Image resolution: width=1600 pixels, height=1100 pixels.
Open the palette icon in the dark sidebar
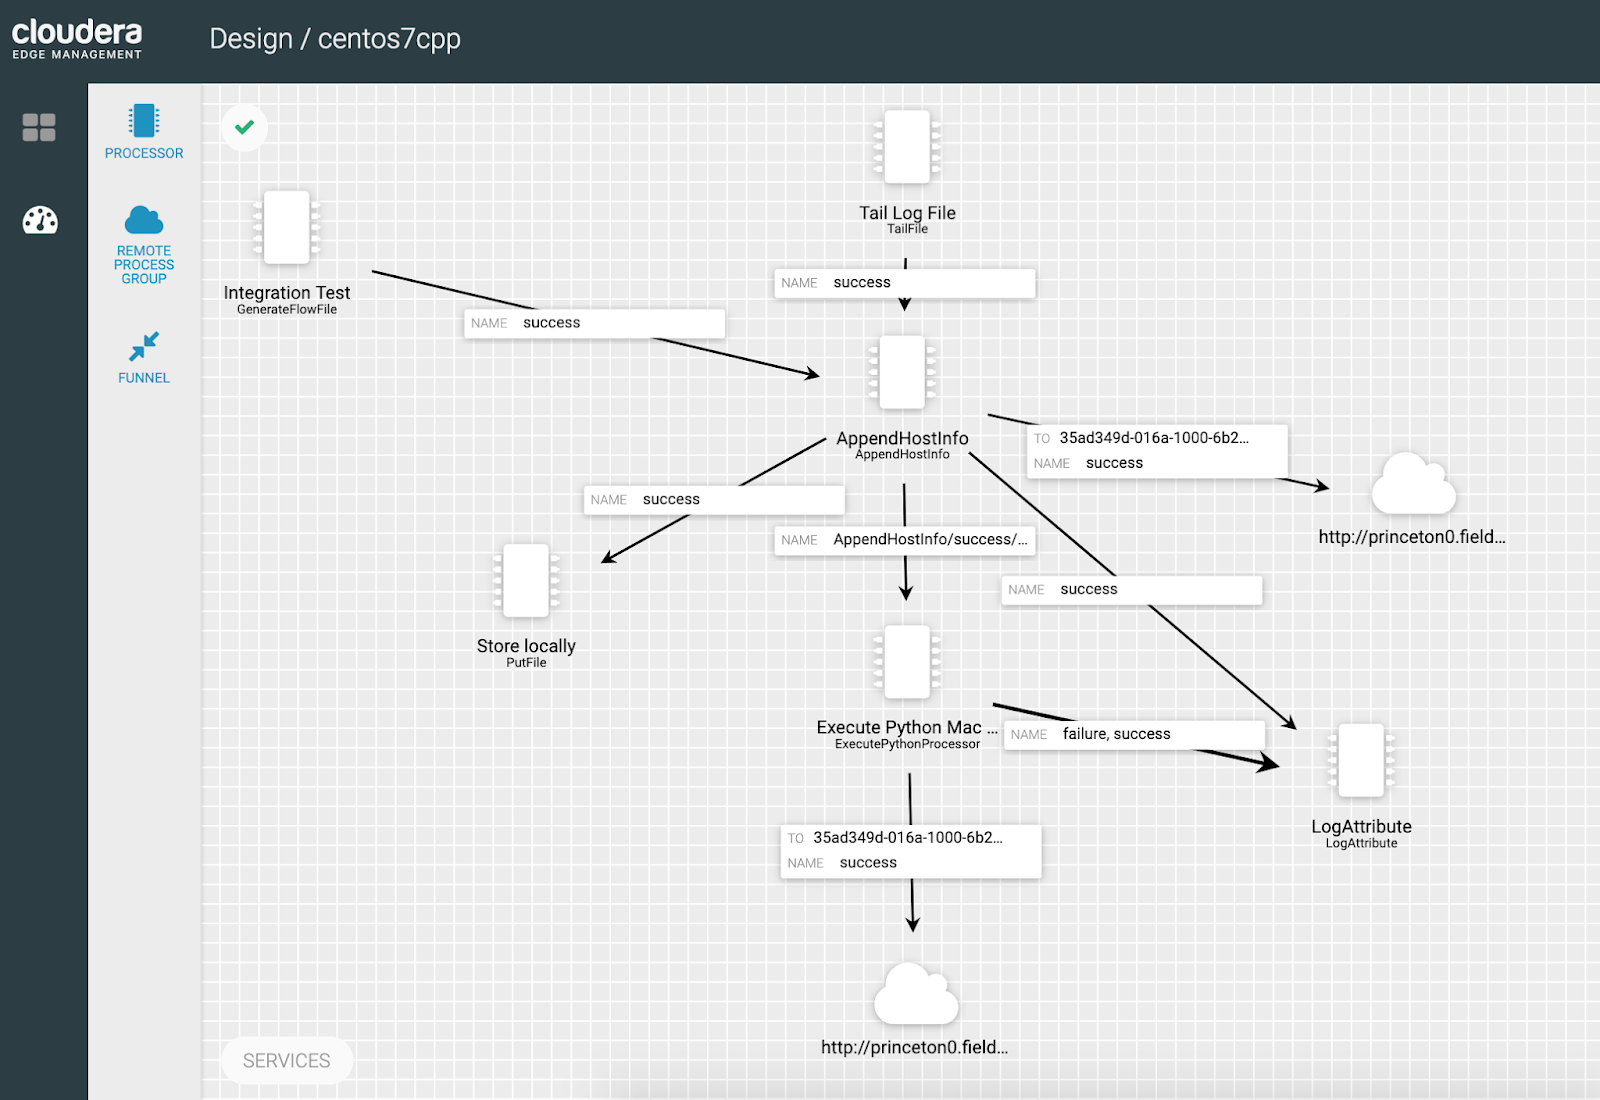38,221
